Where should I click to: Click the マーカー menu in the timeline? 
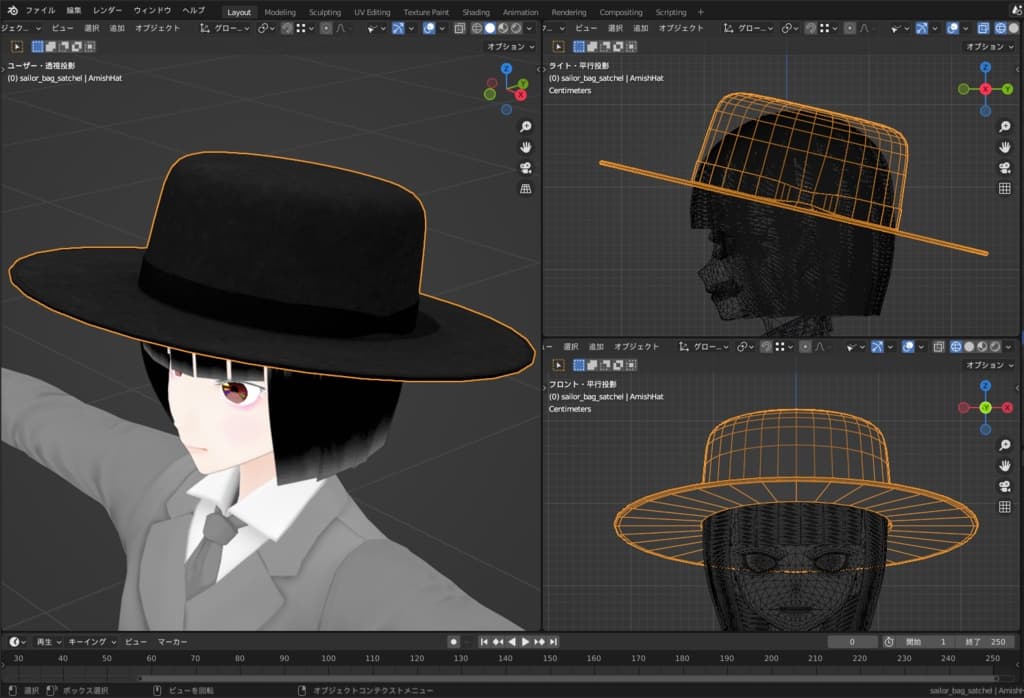tap(172, 641)
